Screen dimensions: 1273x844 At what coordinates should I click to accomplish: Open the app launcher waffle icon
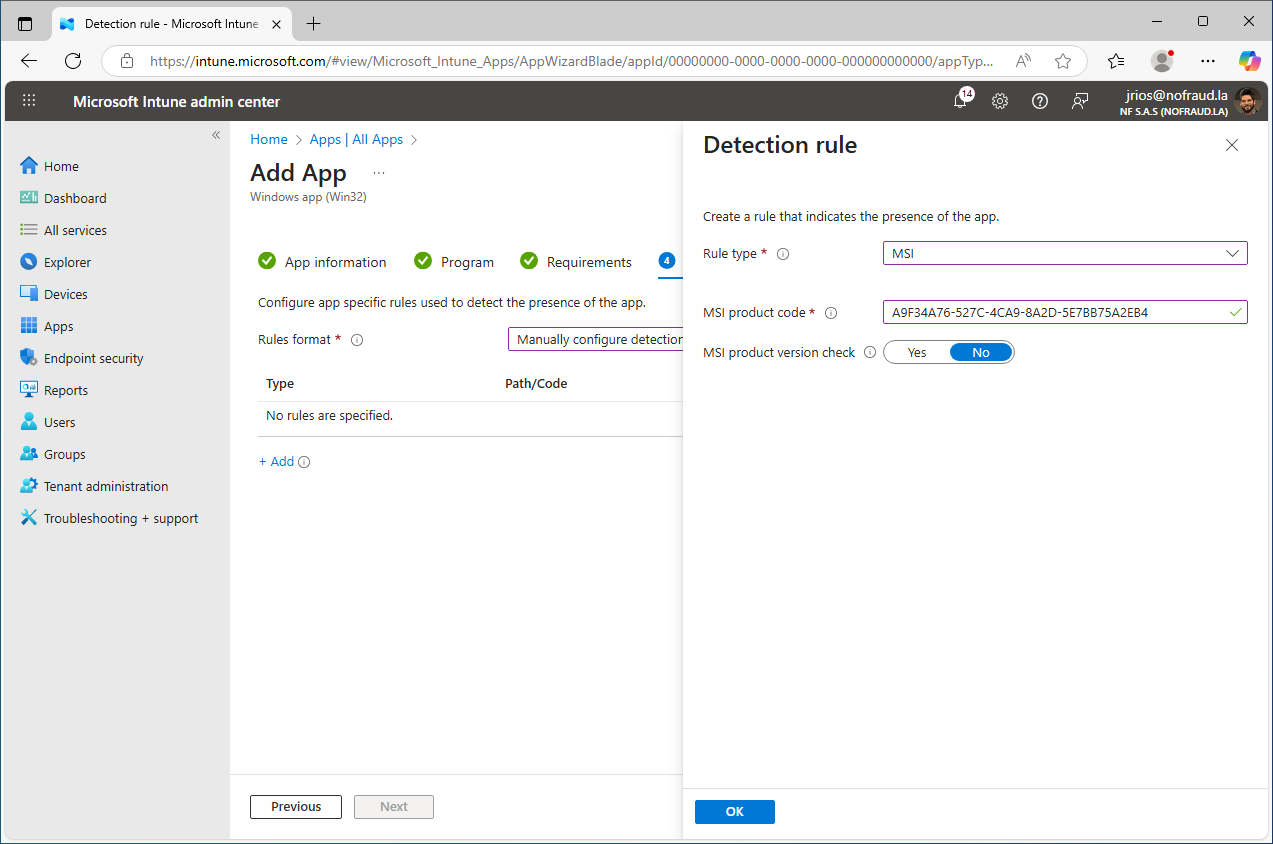point(29,101)
